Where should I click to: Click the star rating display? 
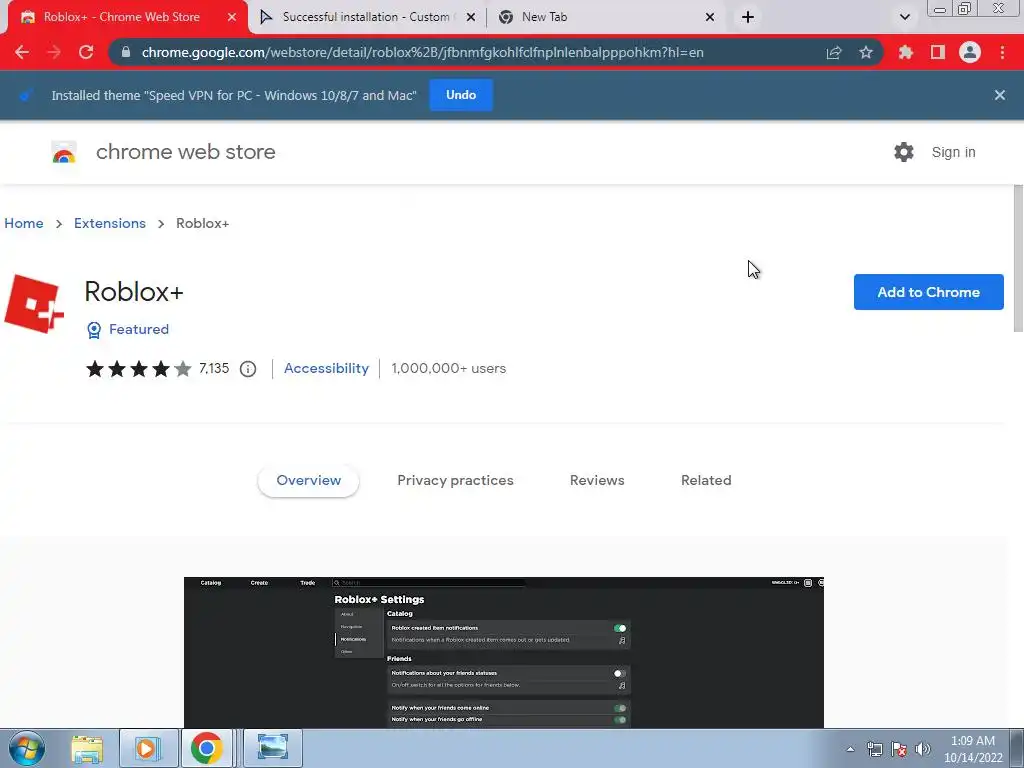[x=138, y=369]
